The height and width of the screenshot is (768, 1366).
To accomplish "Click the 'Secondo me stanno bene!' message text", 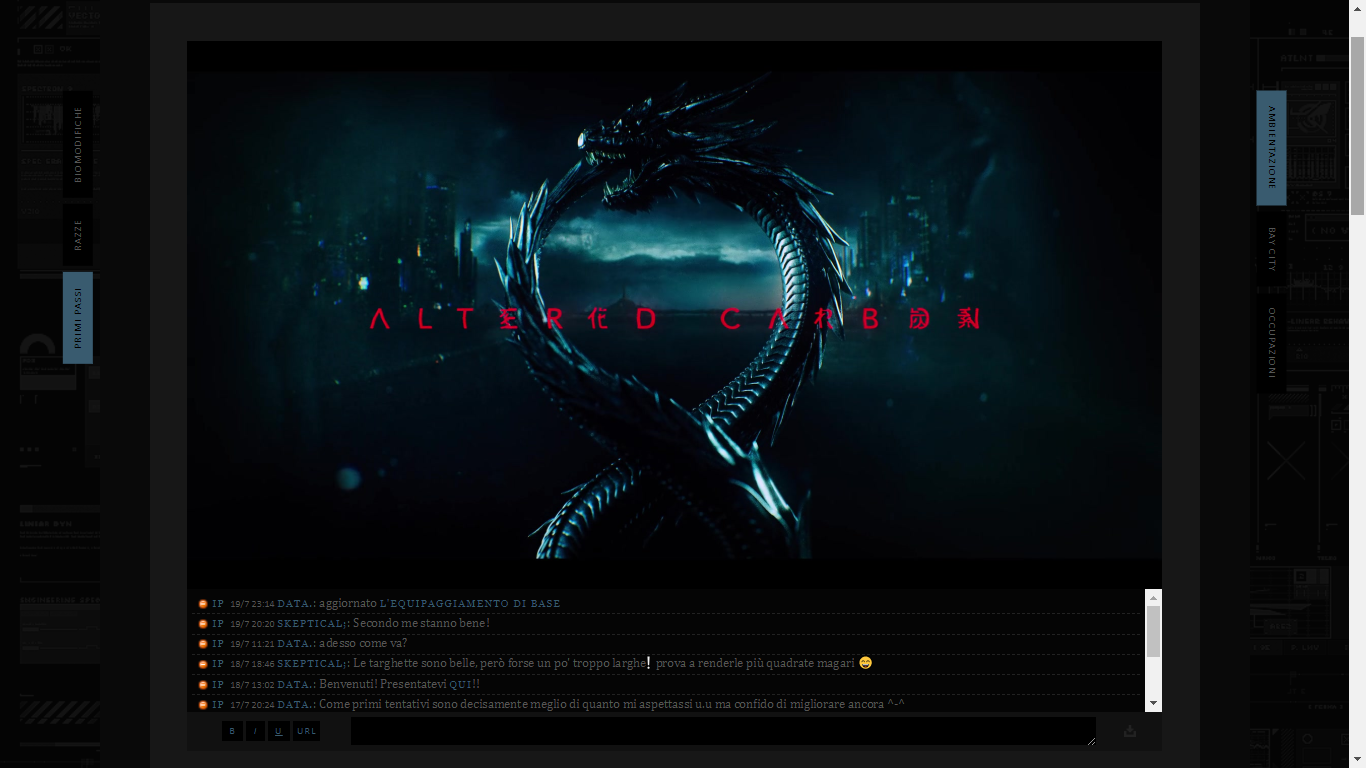I will pyautogui.click(x=421, y=624).
